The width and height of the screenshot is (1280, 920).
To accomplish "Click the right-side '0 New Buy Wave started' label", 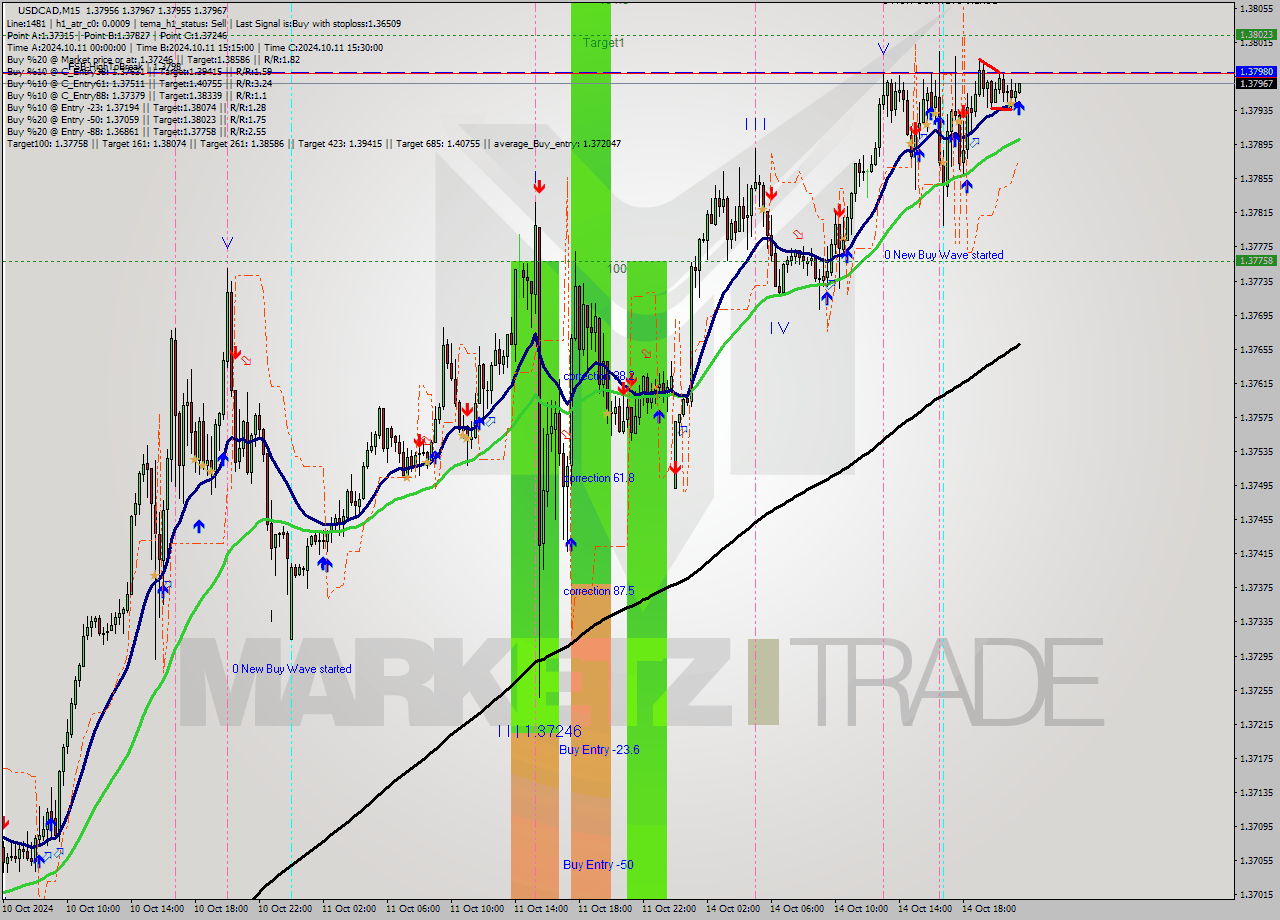I will [x=944, y=255].
